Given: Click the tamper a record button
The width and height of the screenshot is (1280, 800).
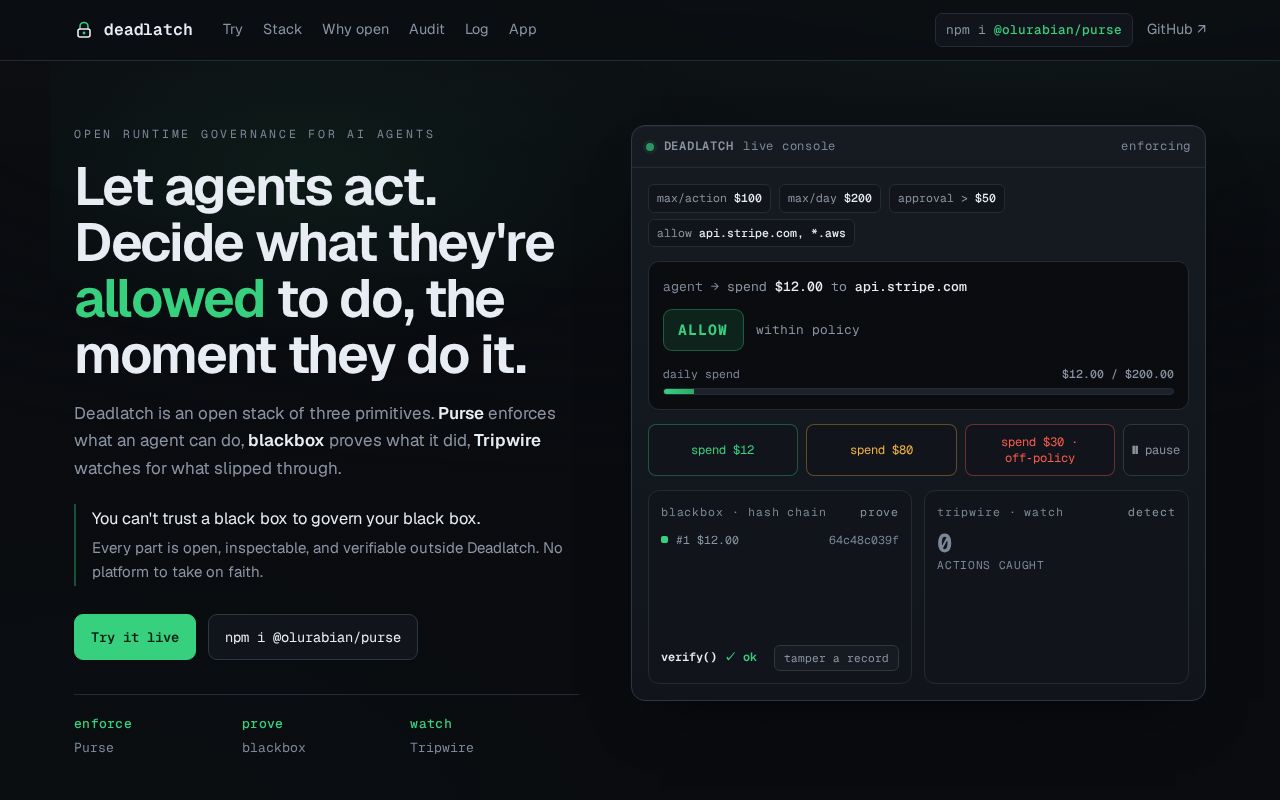Looking at the screenshot, I should pyautogui.click(x=836, y=658).
